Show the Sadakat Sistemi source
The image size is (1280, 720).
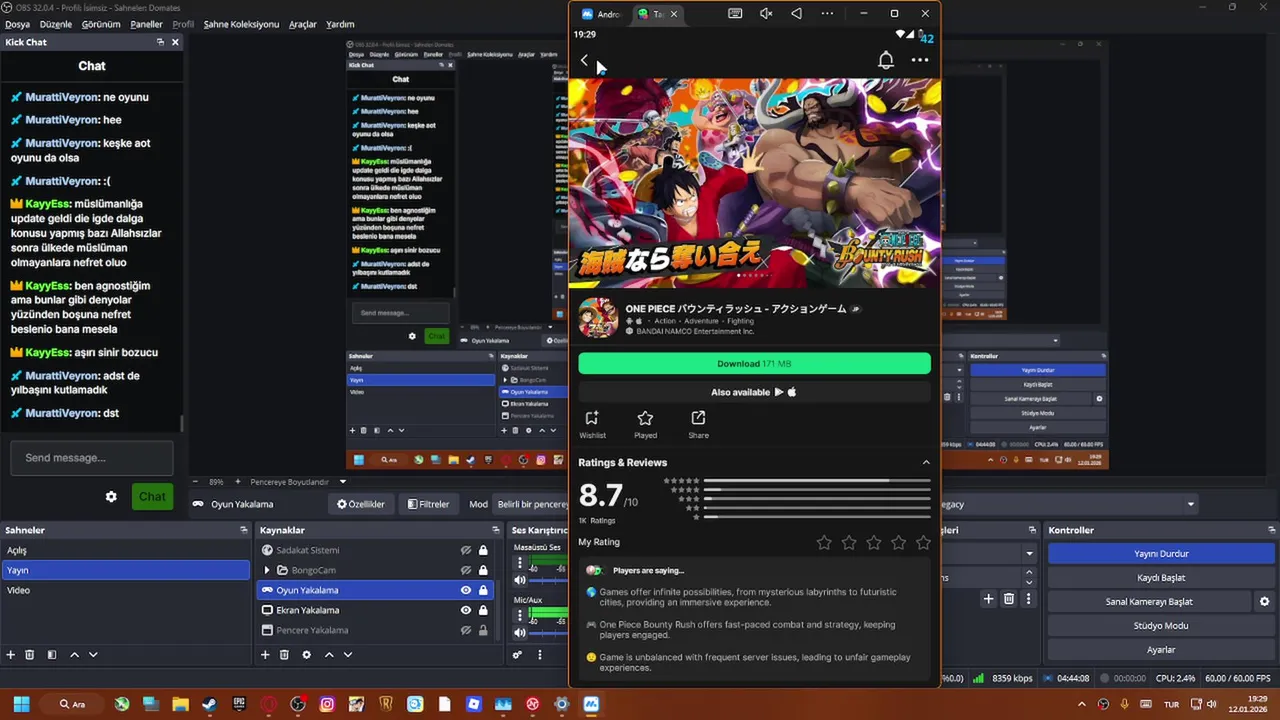[465, 550]
